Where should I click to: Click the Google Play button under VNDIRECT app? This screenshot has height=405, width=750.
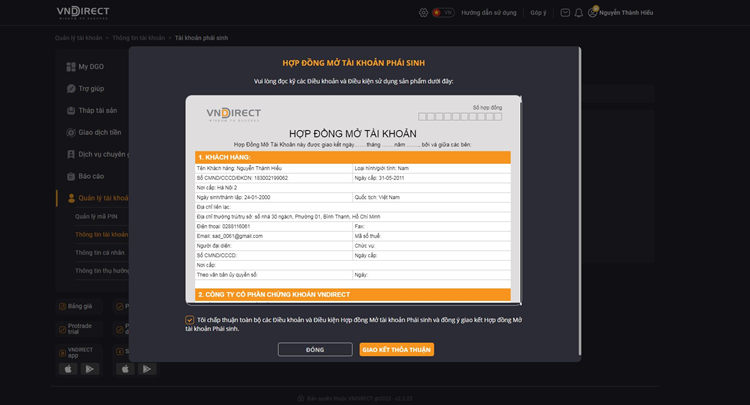[x=89, y=369]
